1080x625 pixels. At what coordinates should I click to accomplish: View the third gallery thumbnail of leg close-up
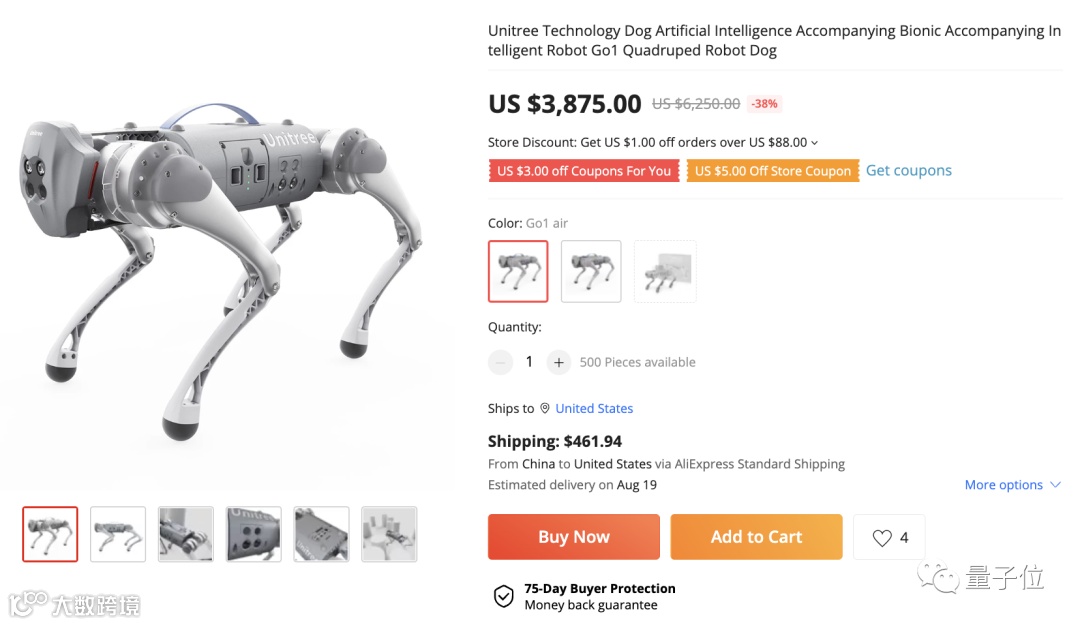(x=186, y=534)
